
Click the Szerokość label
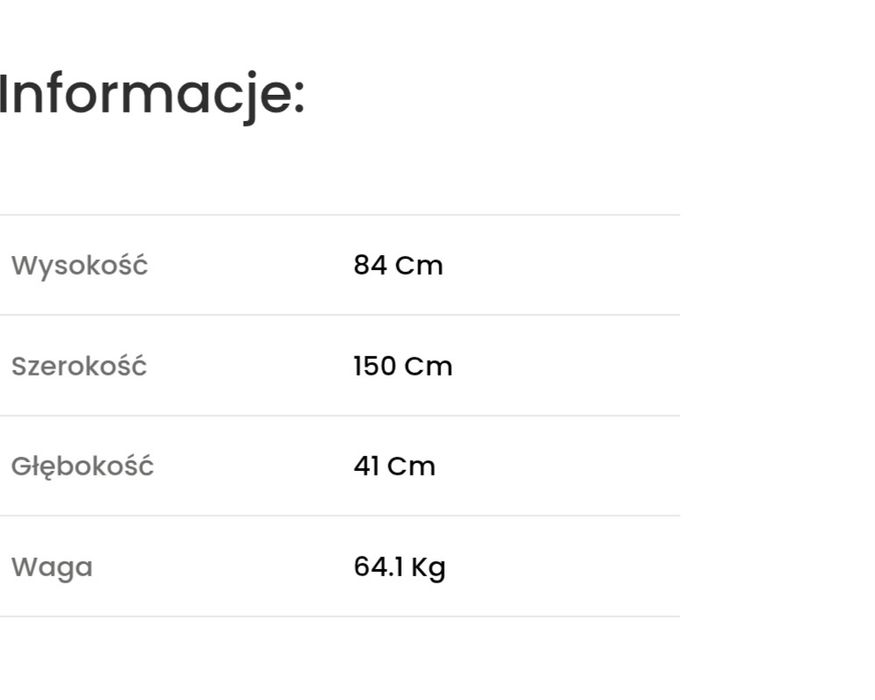tap(79, 366)
